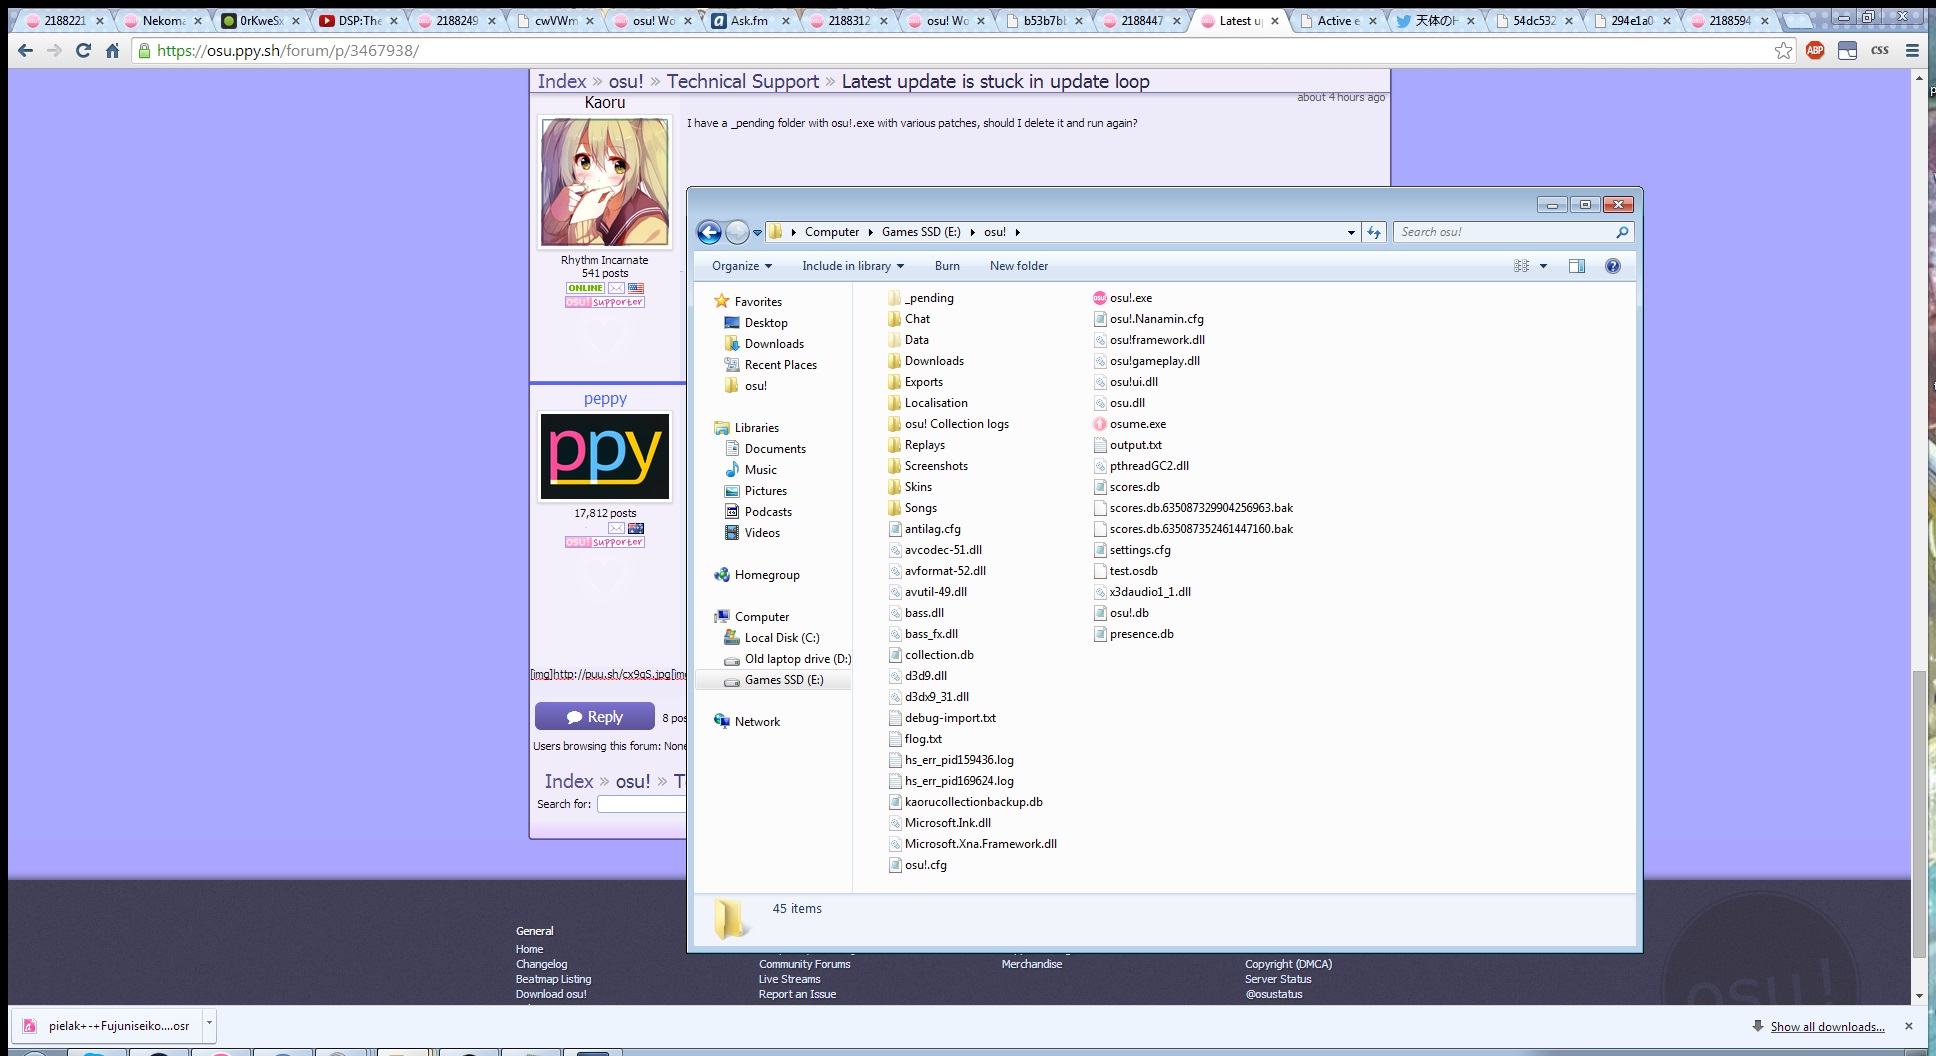Open the osume.exe updater file
Viewport: 1936px width, 1056px height.
tap(1129, 424)
